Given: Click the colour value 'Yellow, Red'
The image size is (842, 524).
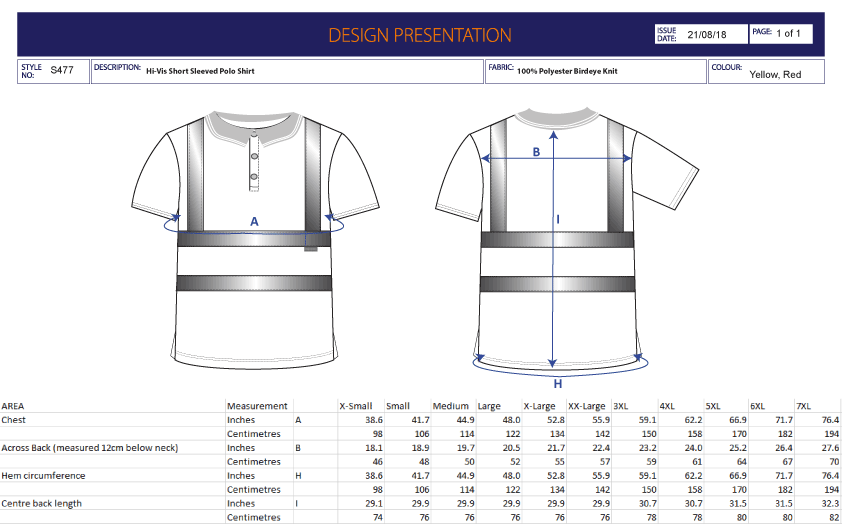Looking at the screenshot, I should (775, 75).
